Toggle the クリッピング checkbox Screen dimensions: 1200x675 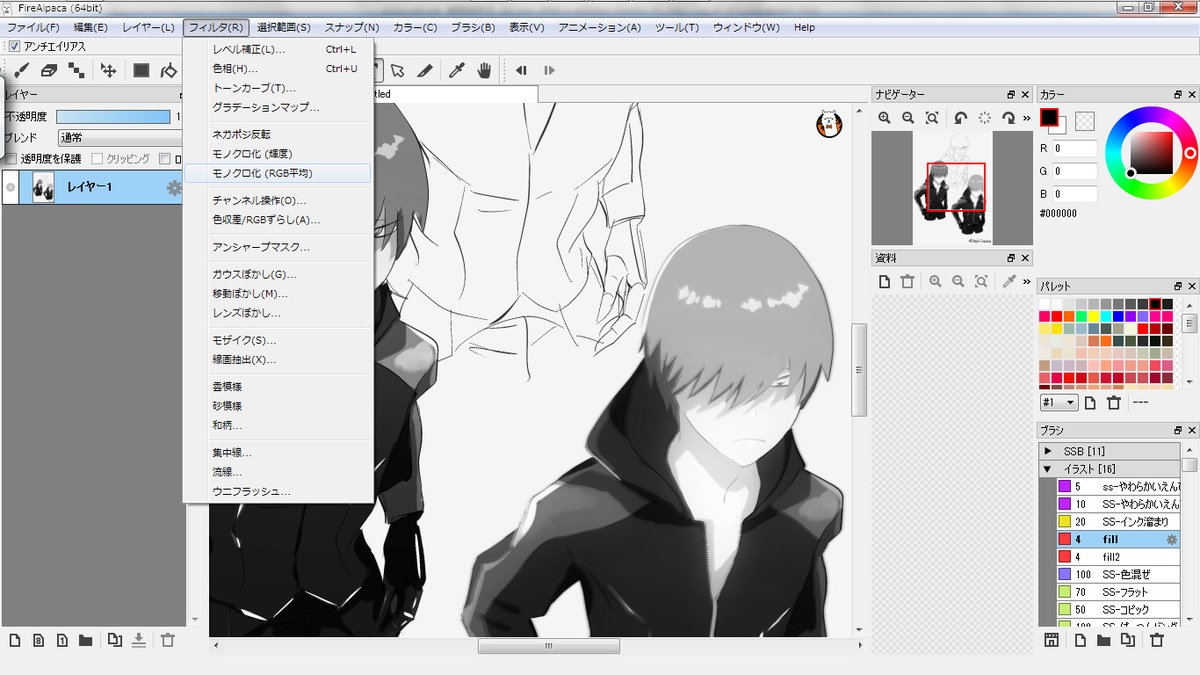(x=98, y=158)
